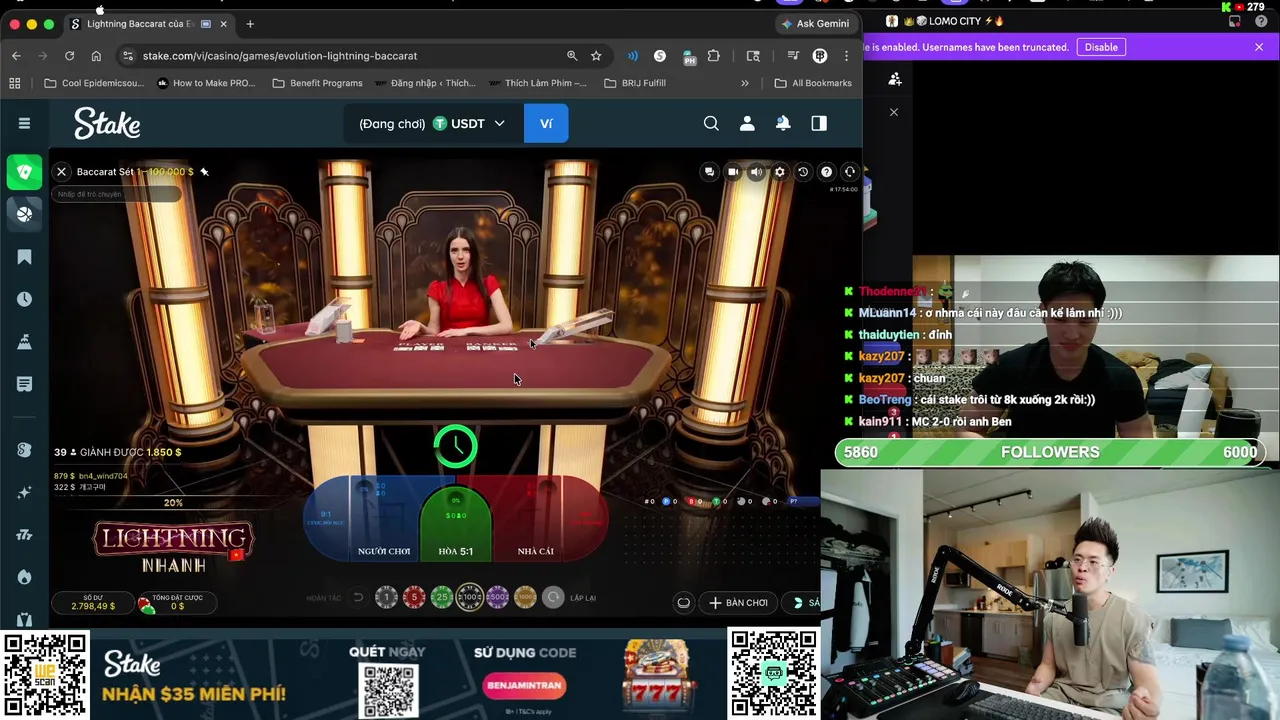Open All Bookmarks folder
1280x720 pixels.
[x=812, y=83]
